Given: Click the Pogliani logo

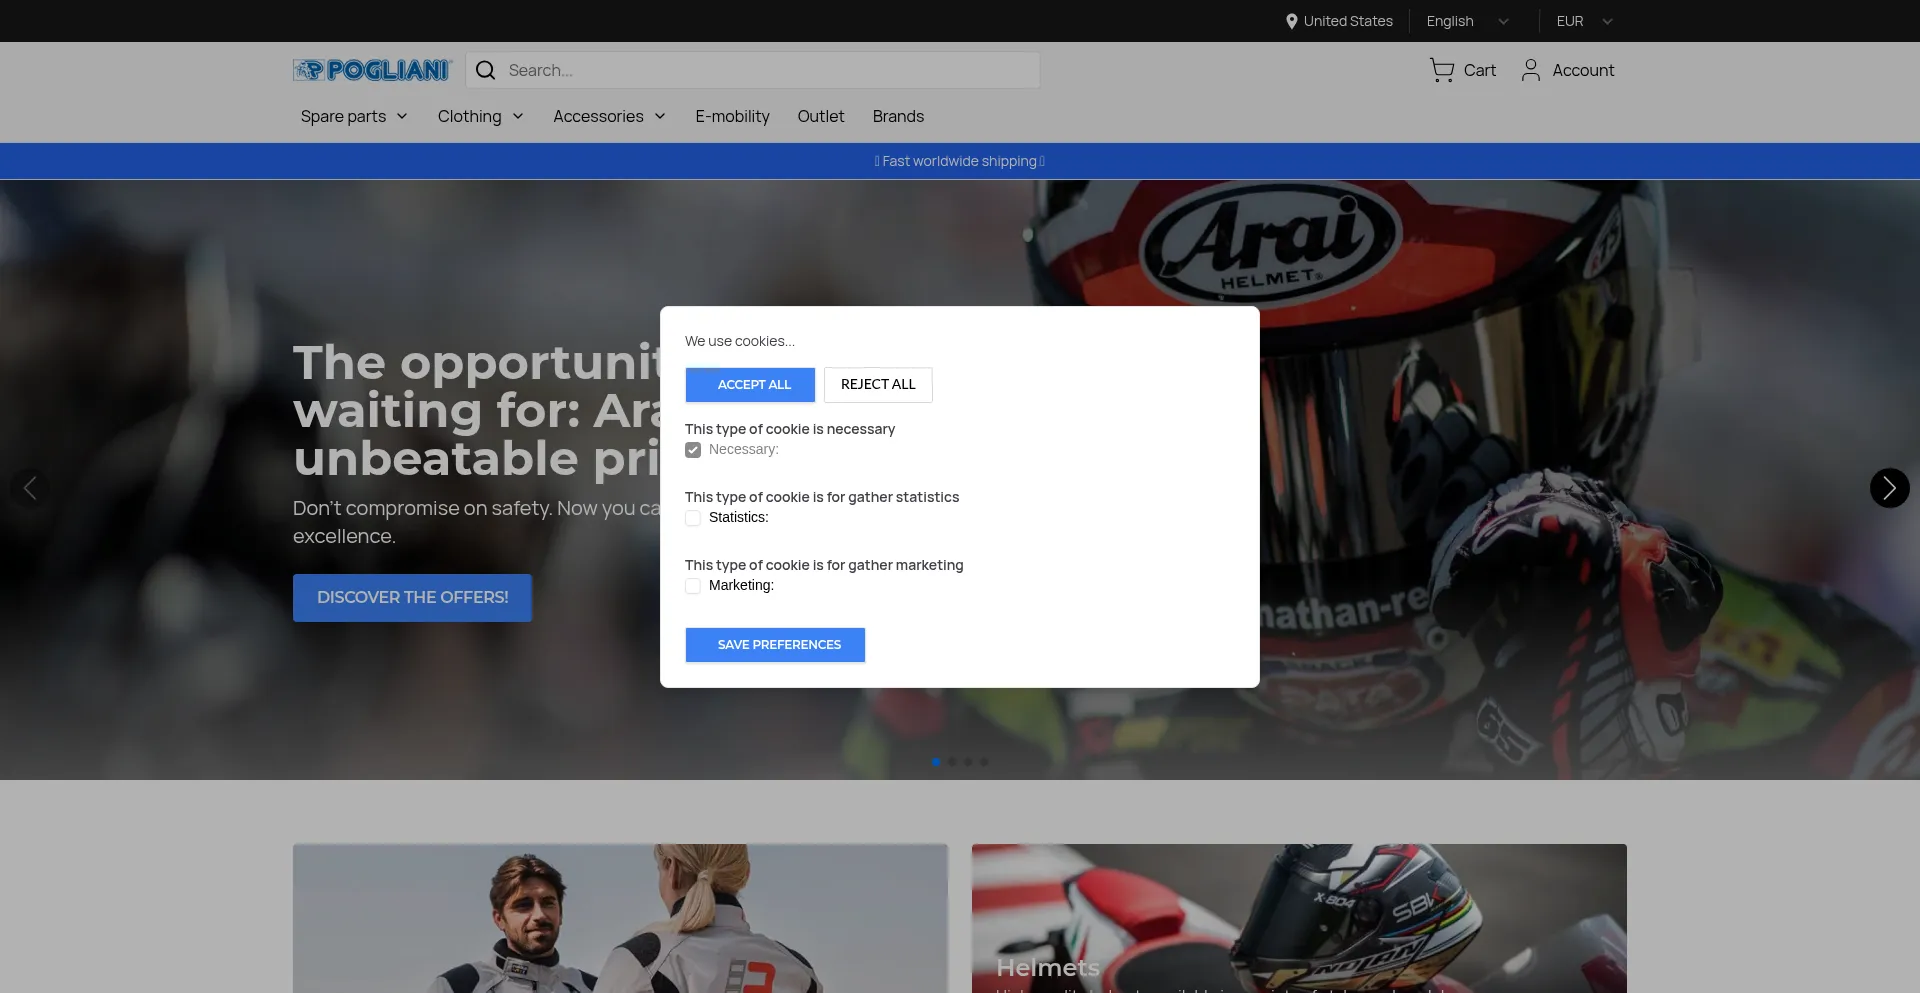Looking at the screenshot, I should (372, 70).
